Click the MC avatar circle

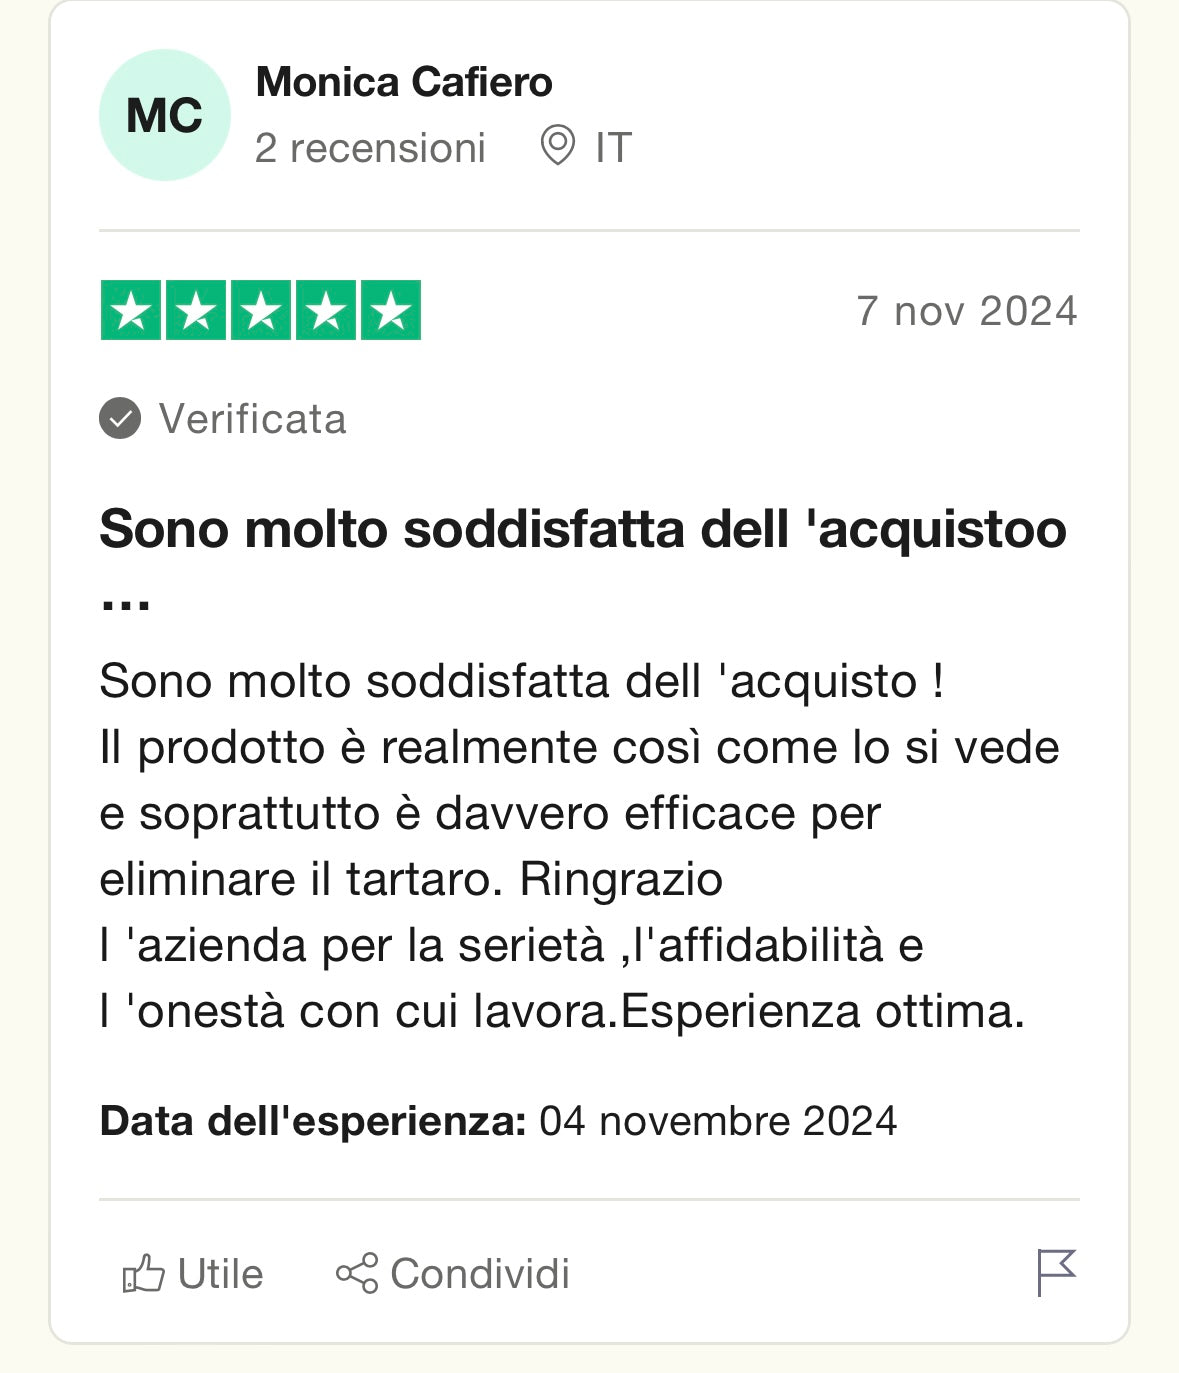pyautogui.click(x=164, y=115)
